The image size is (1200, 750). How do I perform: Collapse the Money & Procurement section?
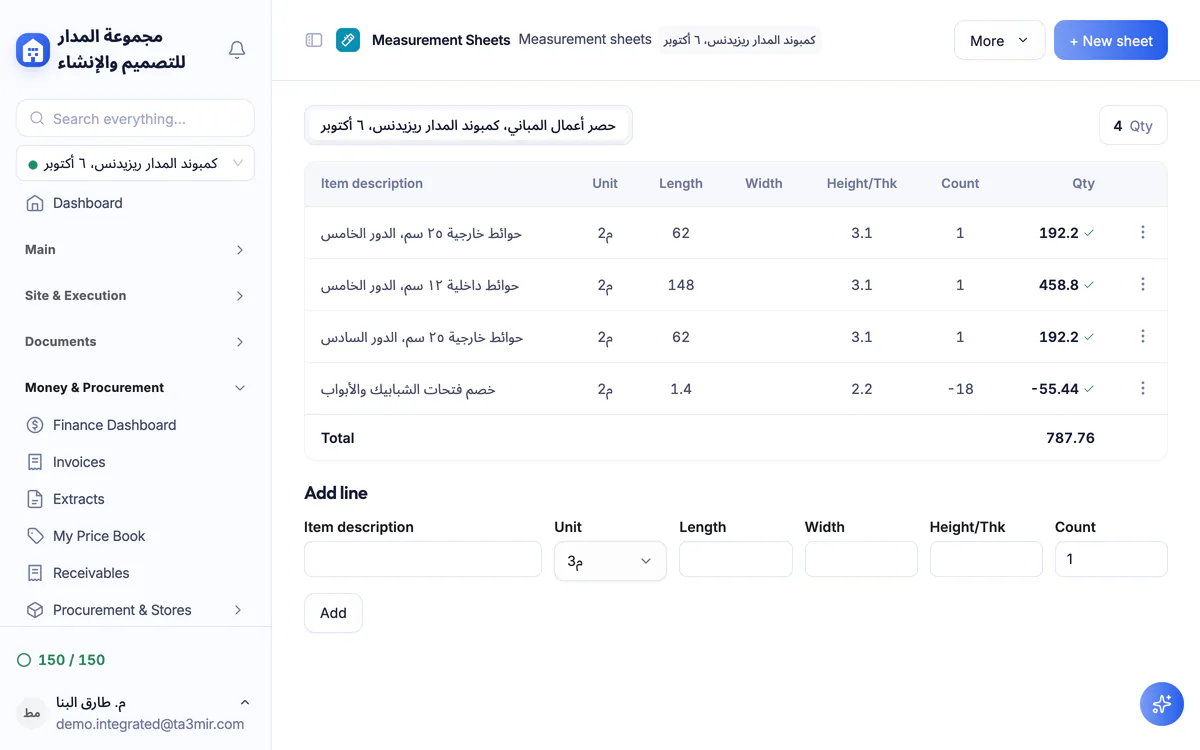click(x=135, y=388)
